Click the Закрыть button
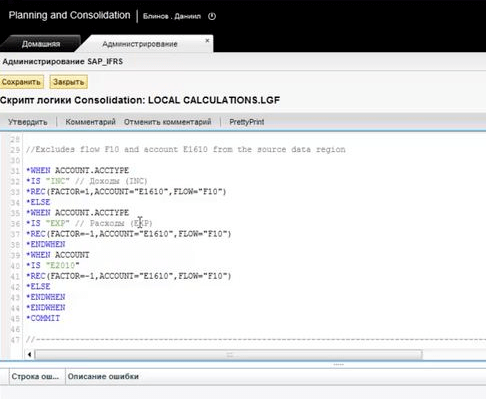This screenshot has height=399, width=486. [x=68, y=82]
